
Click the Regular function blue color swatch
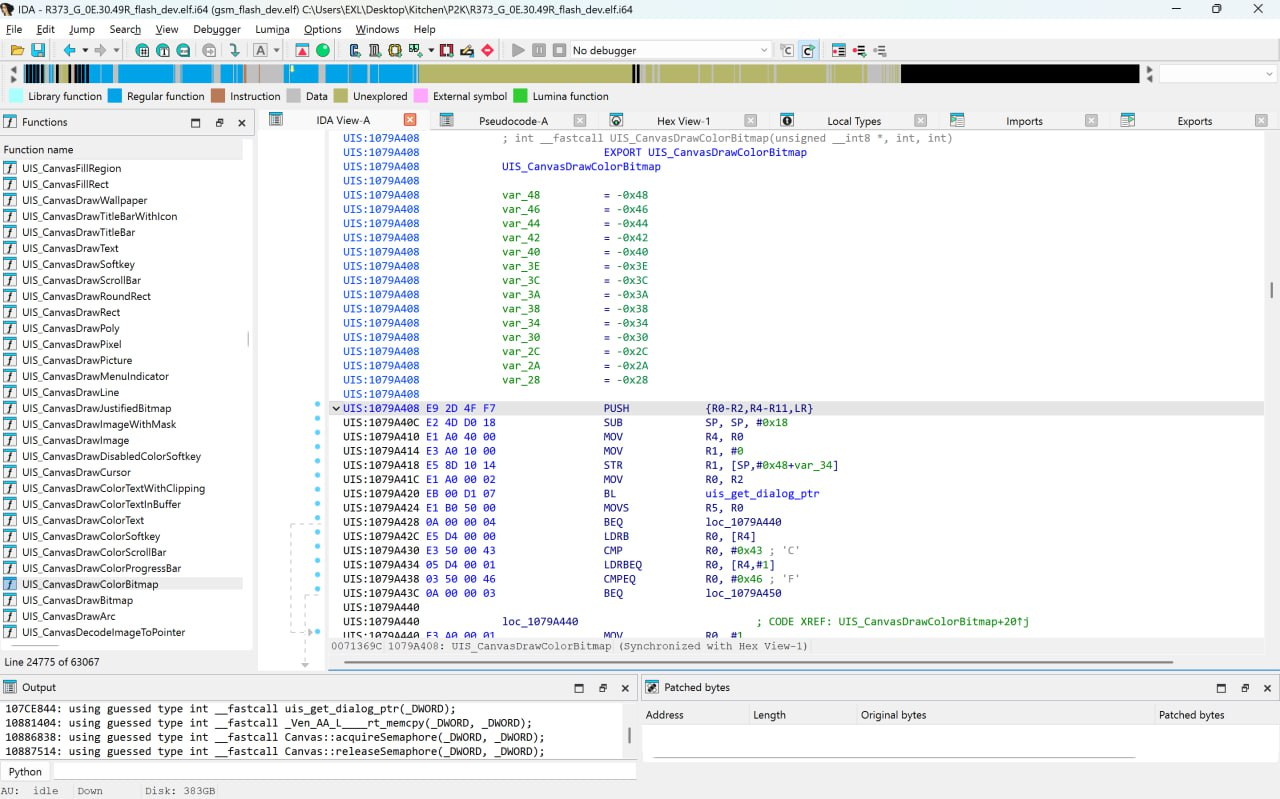[115, 96]
